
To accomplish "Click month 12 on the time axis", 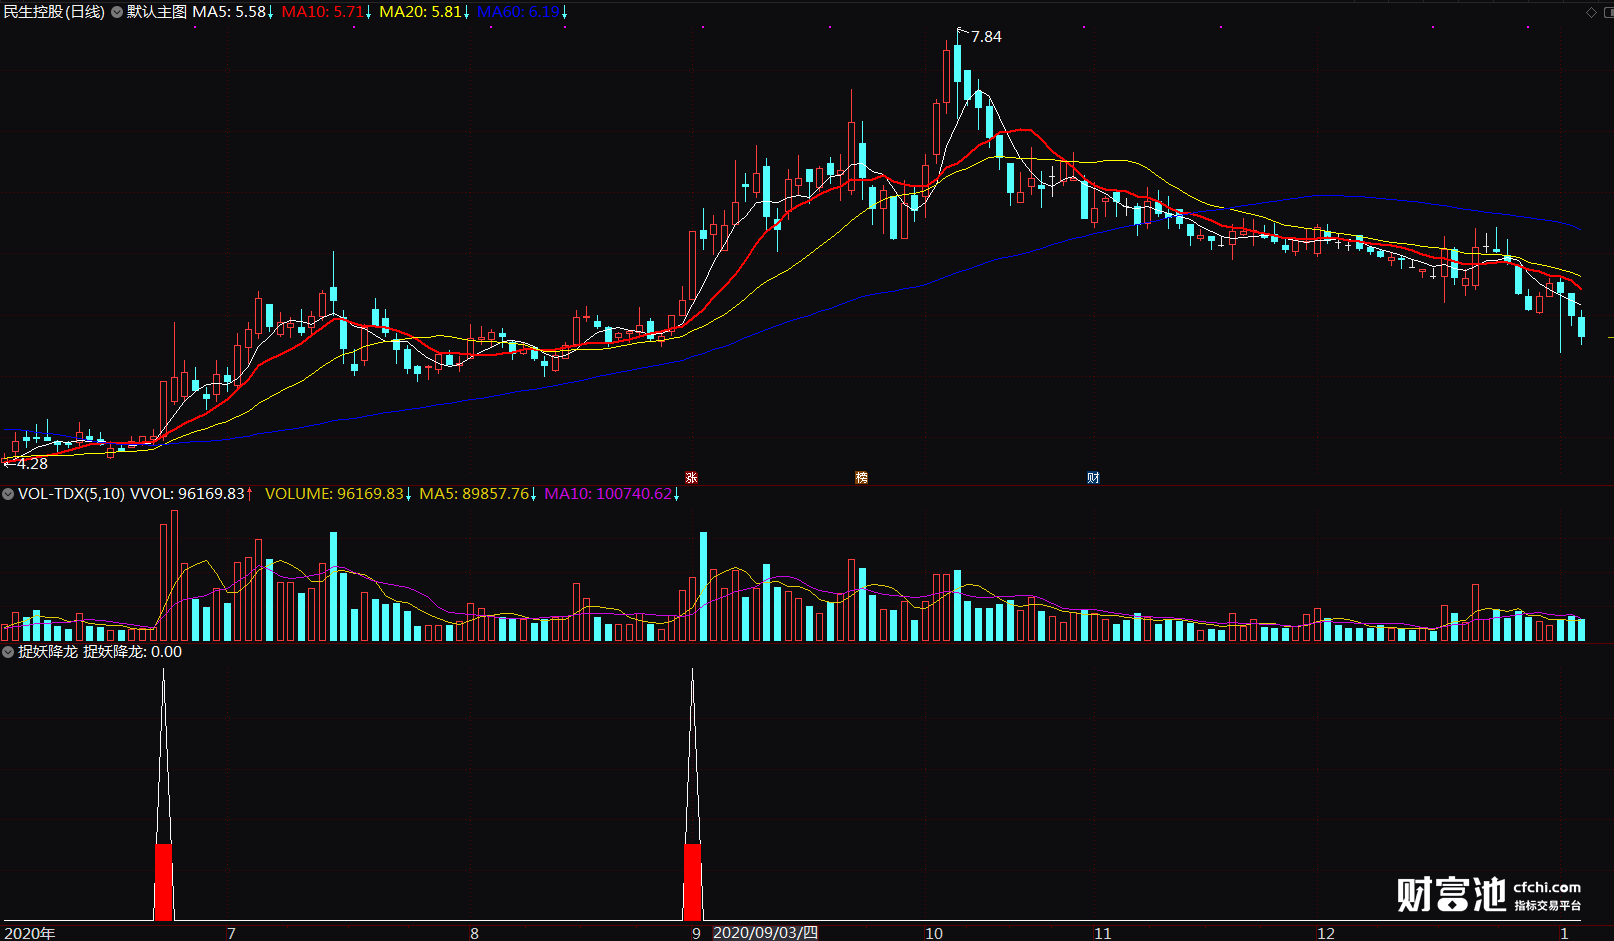I will (x=1326, y=933).
